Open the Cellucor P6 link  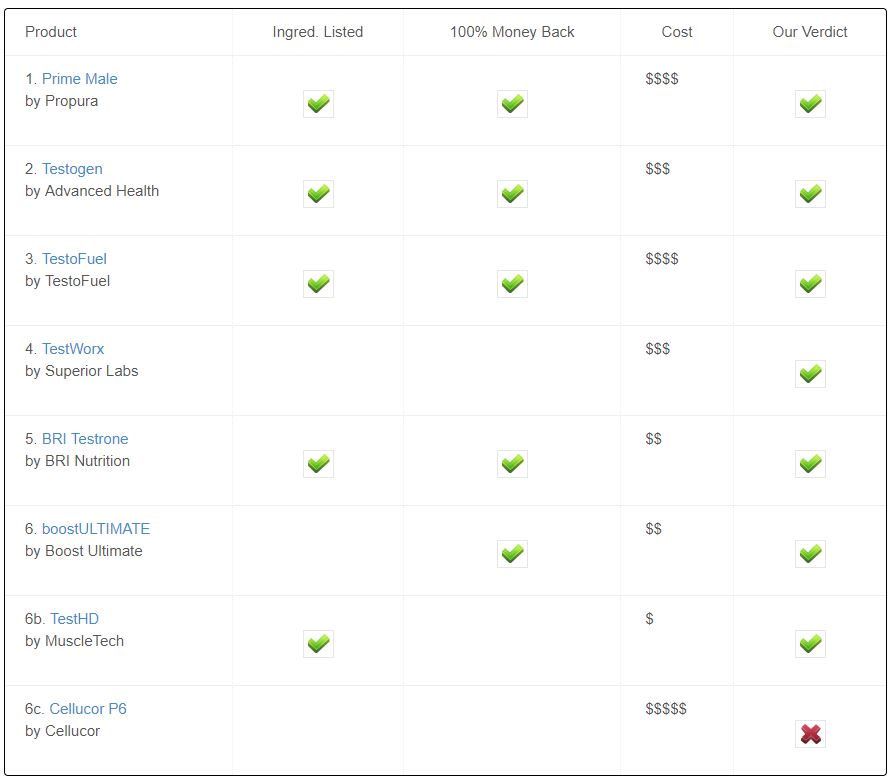pos(88,709)
